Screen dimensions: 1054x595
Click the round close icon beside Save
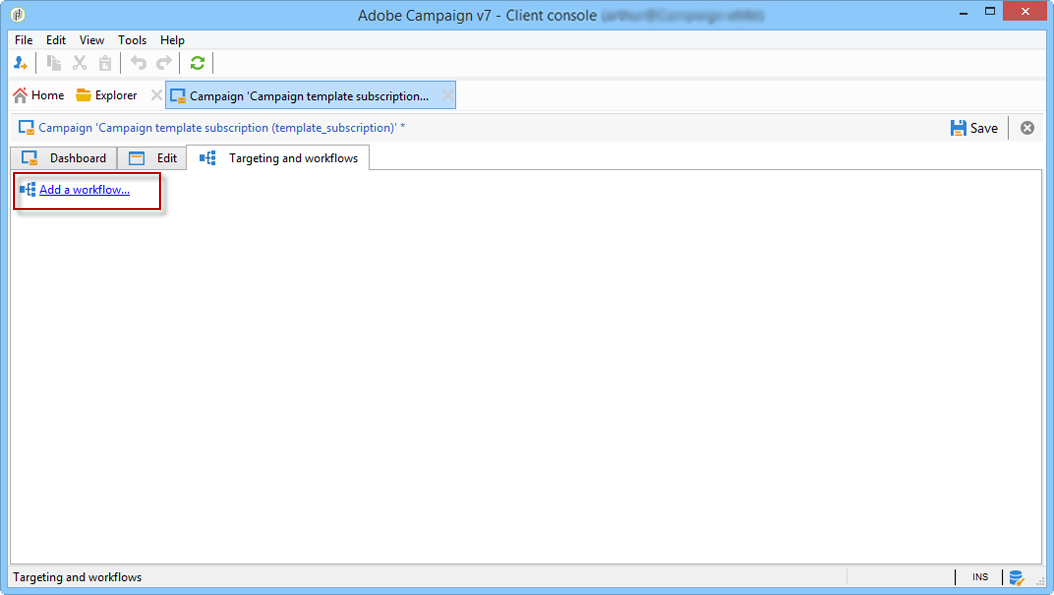pos(1027,128)
